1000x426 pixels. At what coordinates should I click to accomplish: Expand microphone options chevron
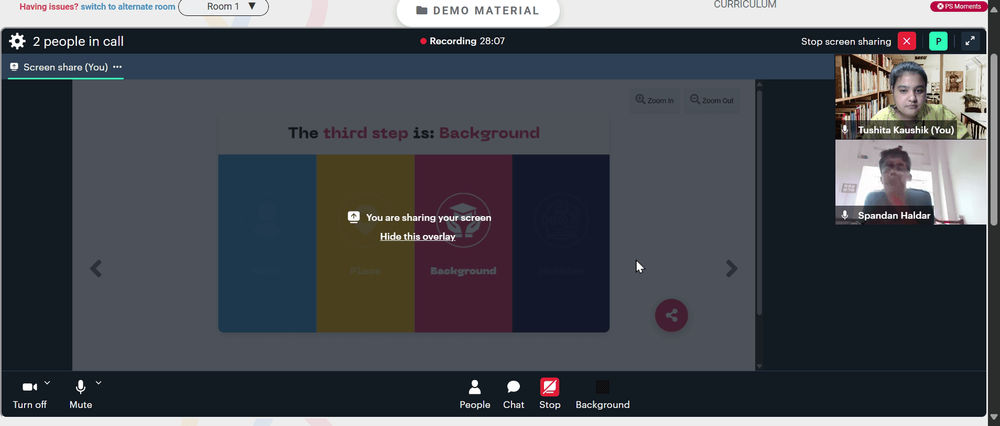(x=98, y=383)
